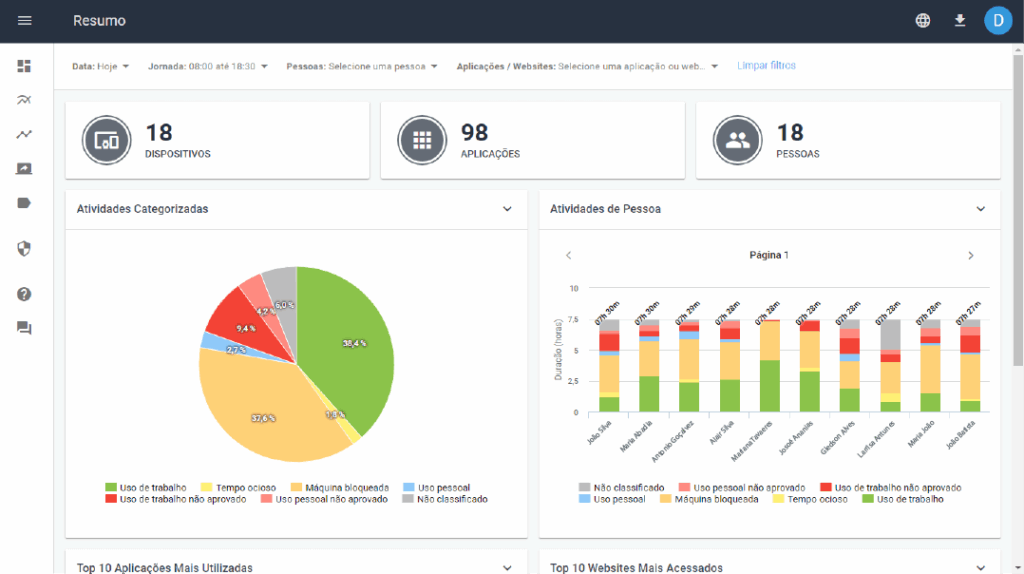Click the 18 Dispositivos summary card
This screenshot has width=1024, height=574.
tap(217, 141)
